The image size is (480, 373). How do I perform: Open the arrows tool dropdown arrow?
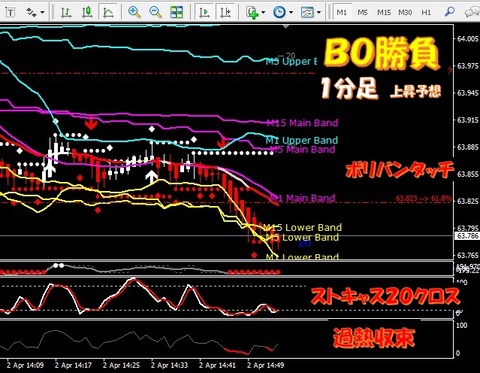point(42,13)
